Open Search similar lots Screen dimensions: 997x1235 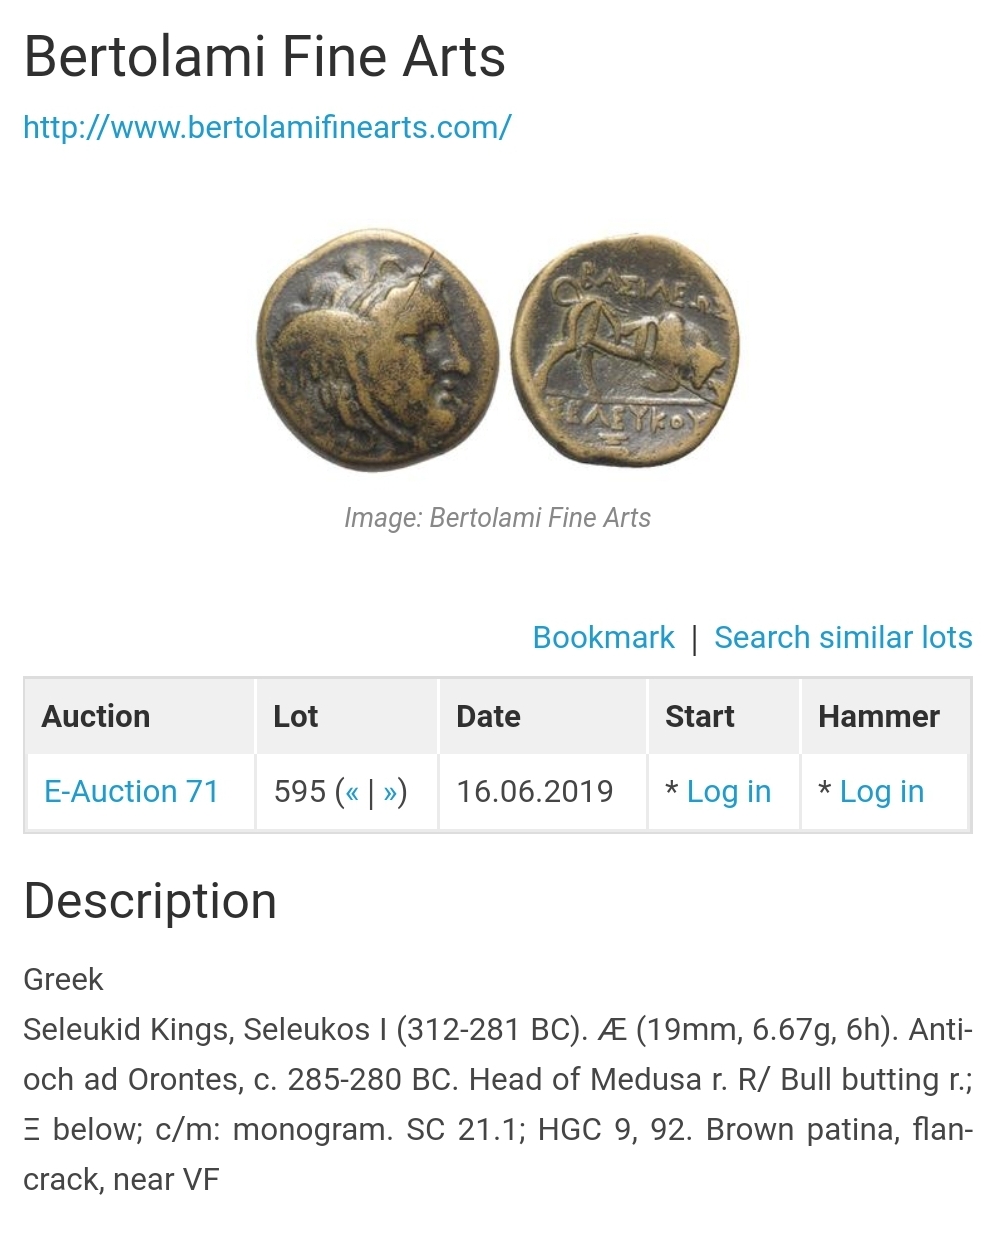point(843,638)
